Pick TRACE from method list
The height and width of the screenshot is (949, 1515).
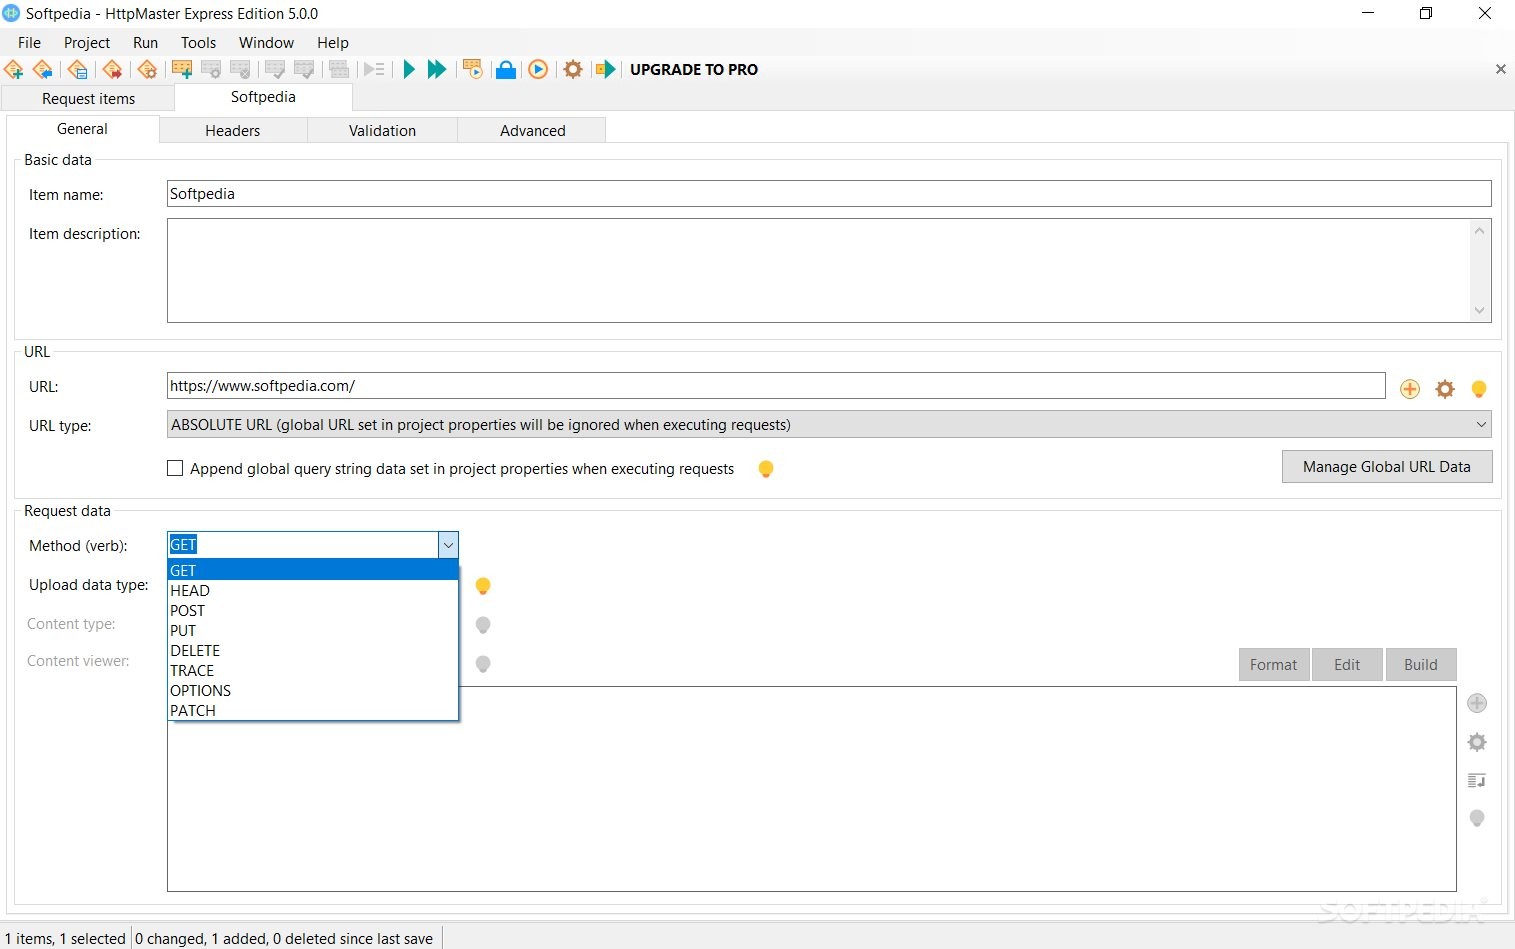pyautogui.click(x=312, y=670)
